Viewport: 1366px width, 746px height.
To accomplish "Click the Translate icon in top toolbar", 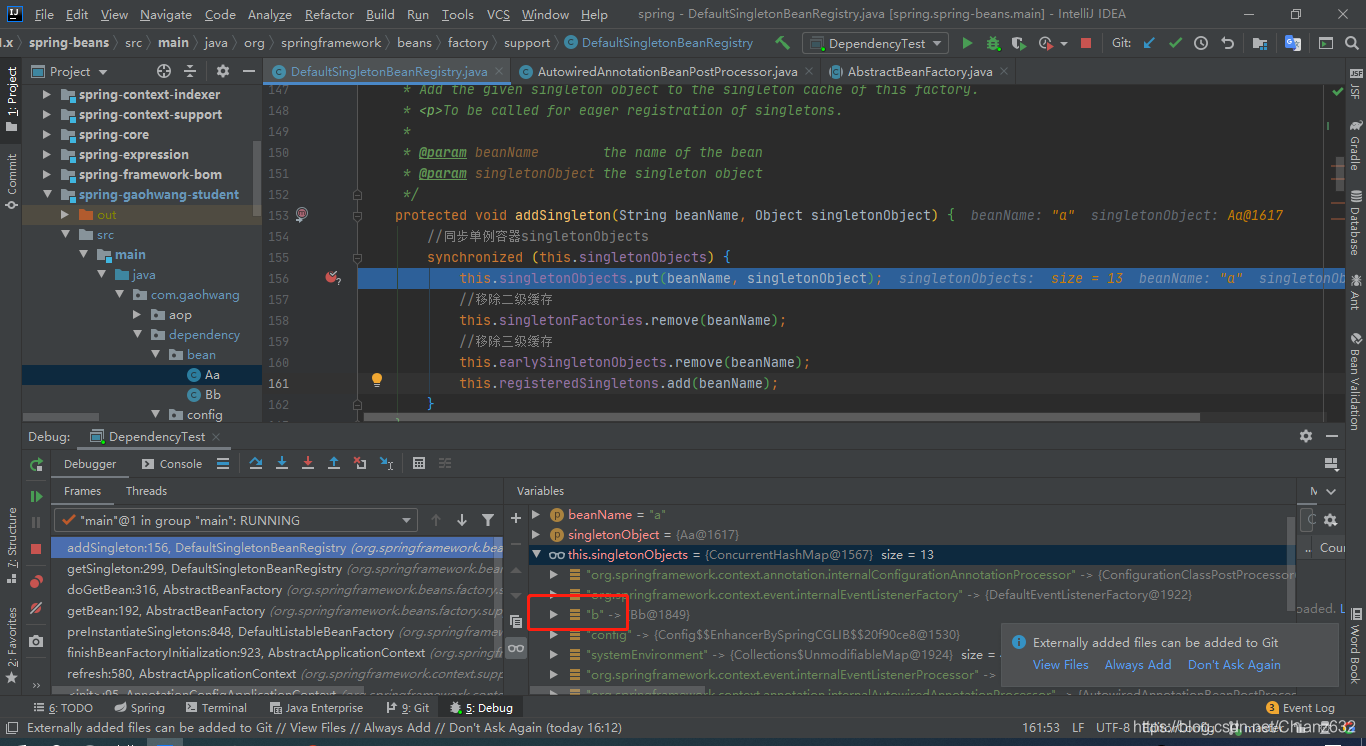I will [1293, 43].
